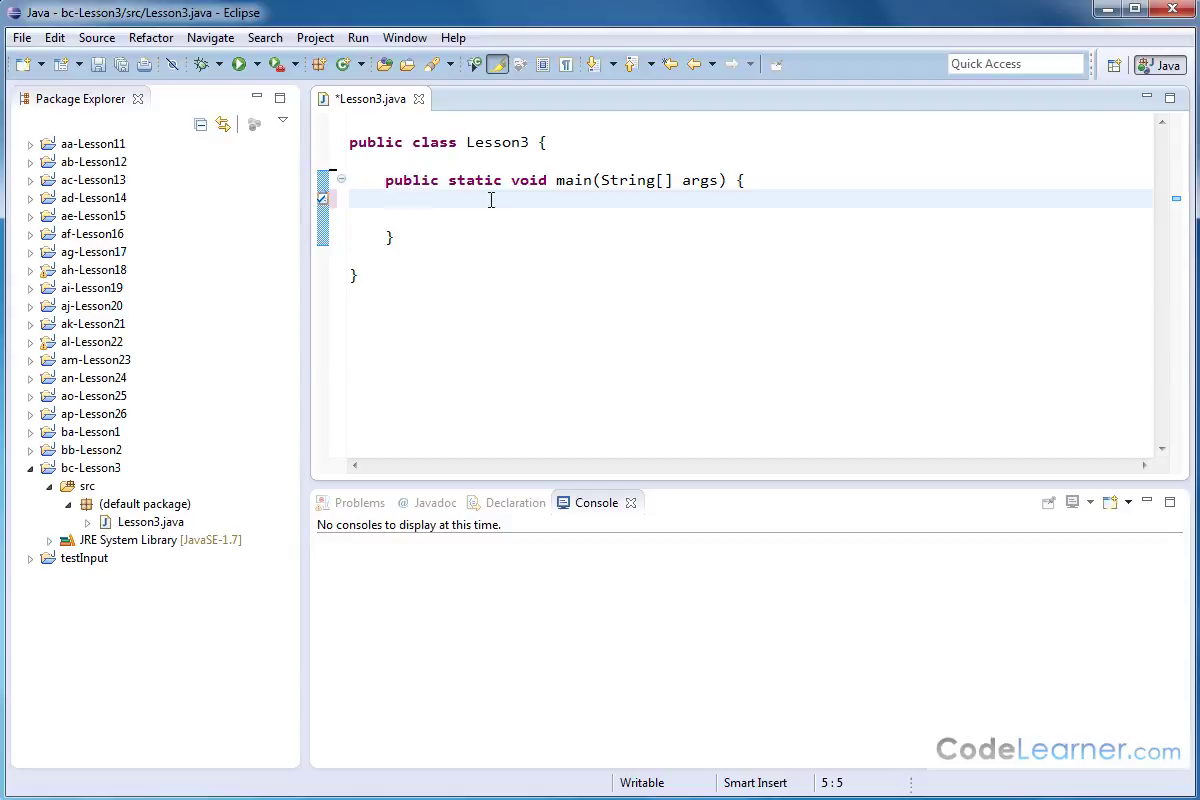Collapse the main method fold marker
This screenshot has height=800, width=1200.
341,179
